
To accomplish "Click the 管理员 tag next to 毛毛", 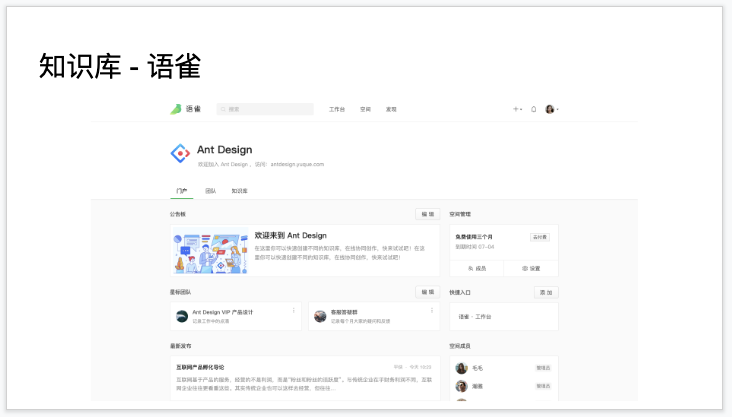I will pos(543,368).
